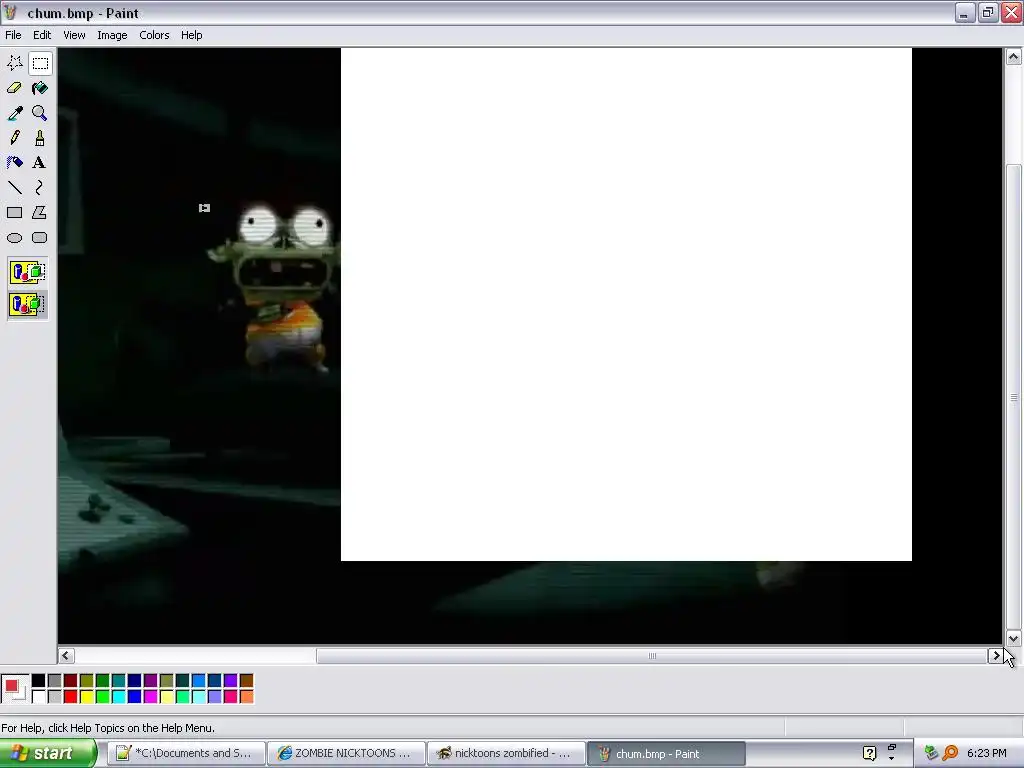Pick the Rectangle shape tool
This screenshot has width=1024, height=768.
point(14,213)
